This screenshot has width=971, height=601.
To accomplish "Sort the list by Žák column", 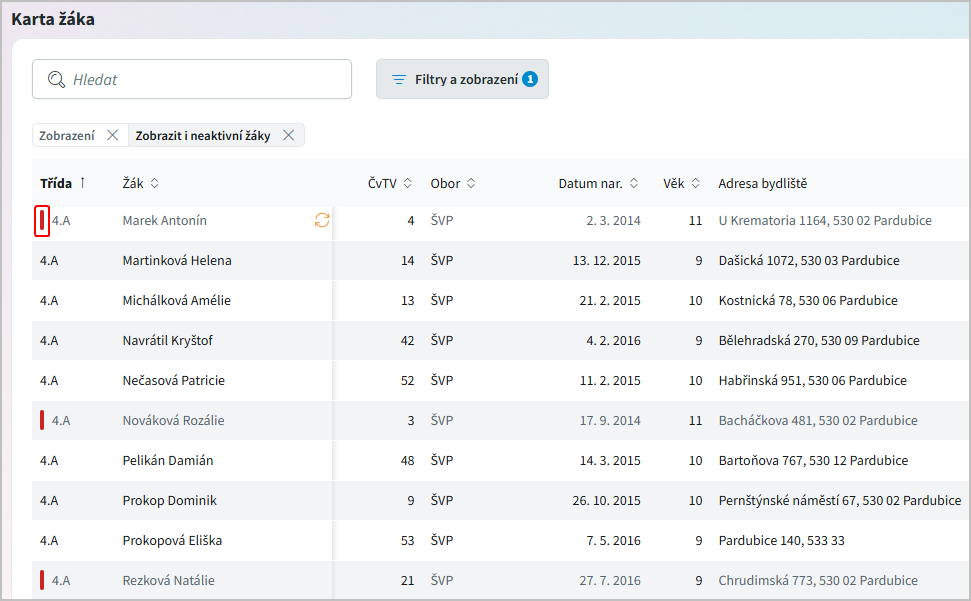I will (x=140, y=183).
